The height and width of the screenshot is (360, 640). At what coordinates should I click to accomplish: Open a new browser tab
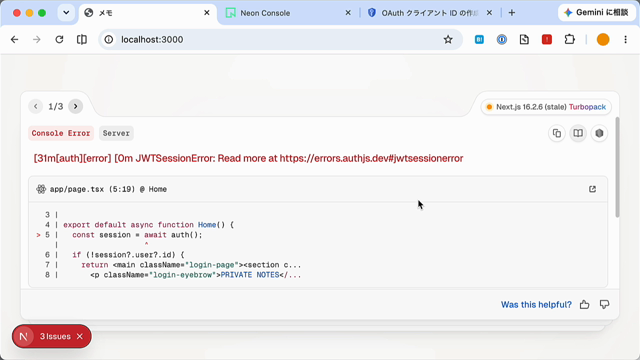pyautogui.click(x=512, y=13)
